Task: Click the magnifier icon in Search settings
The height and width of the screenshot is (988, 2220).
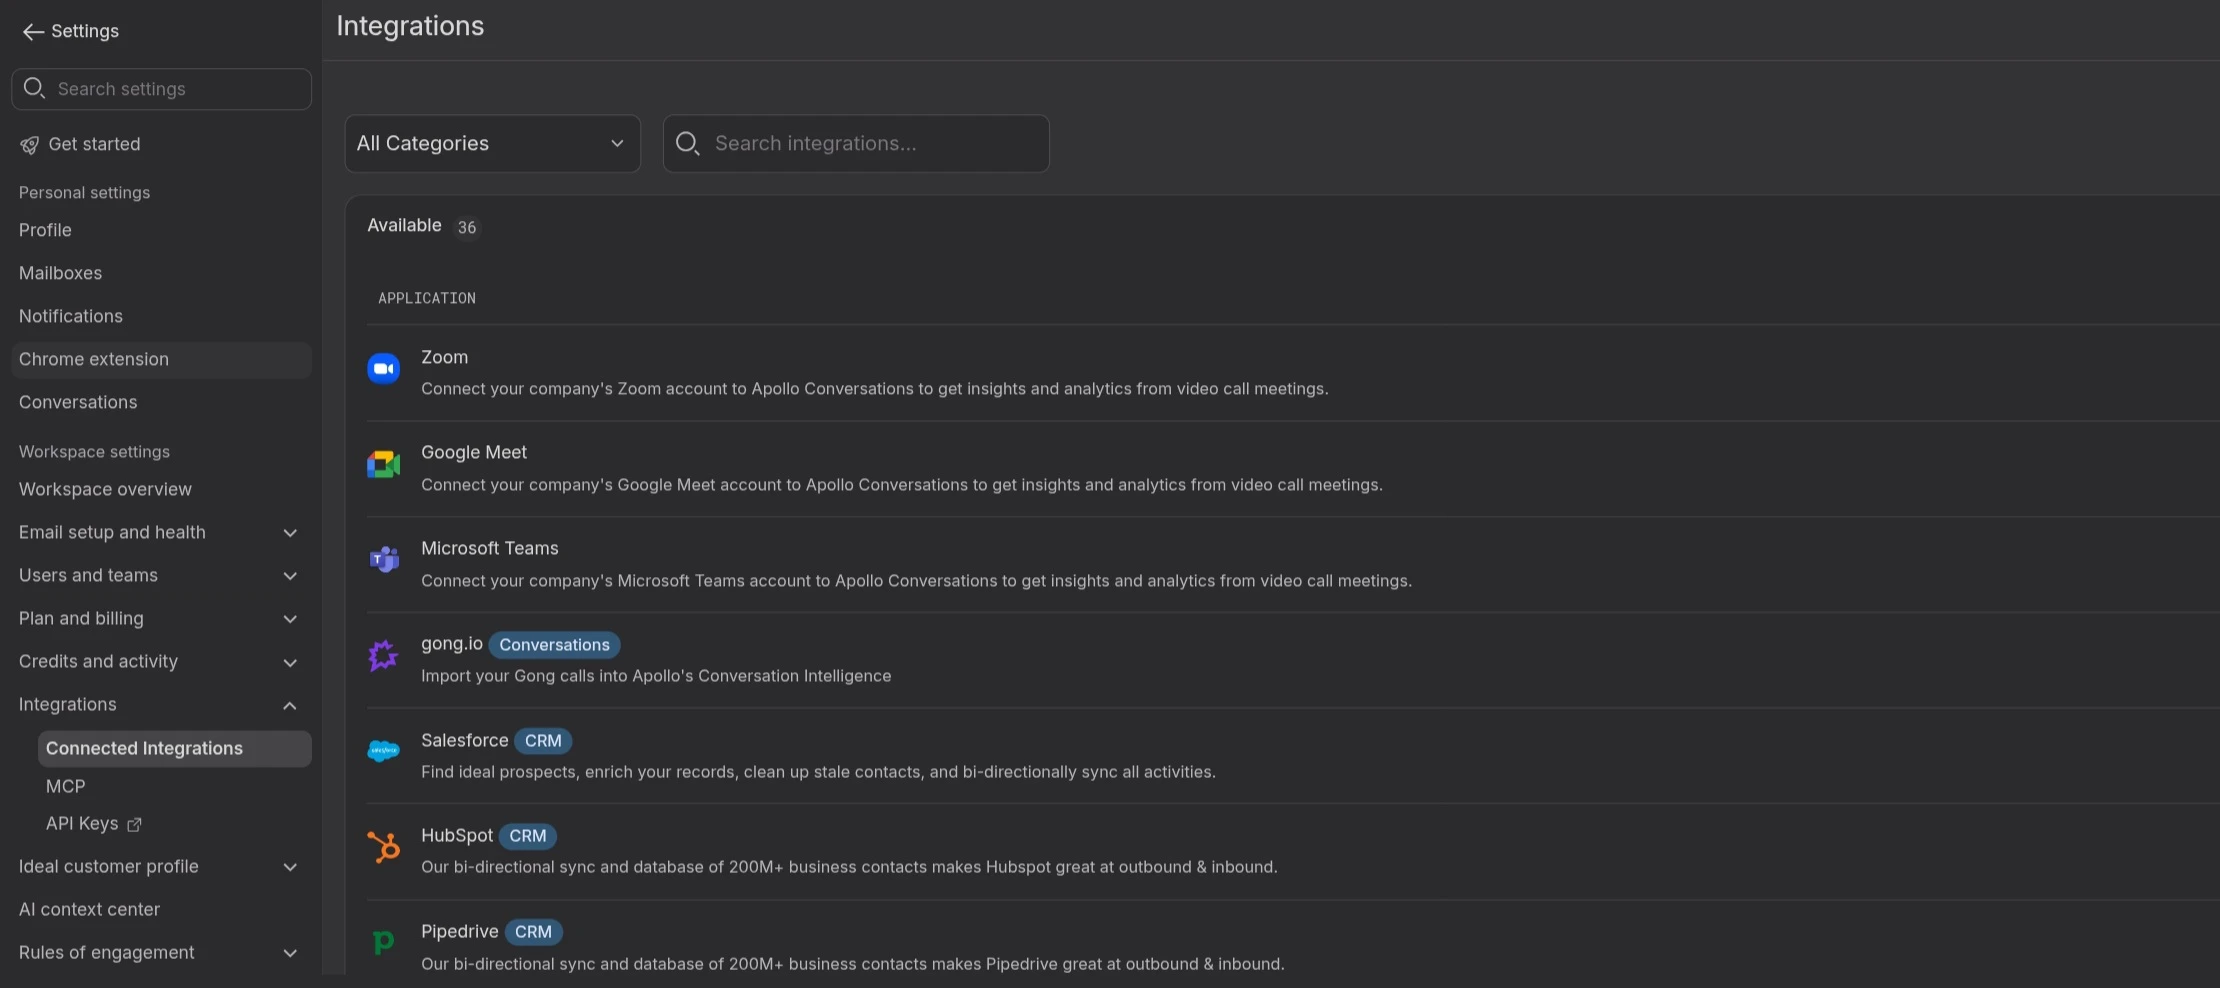Action: [x=34, y=88]
